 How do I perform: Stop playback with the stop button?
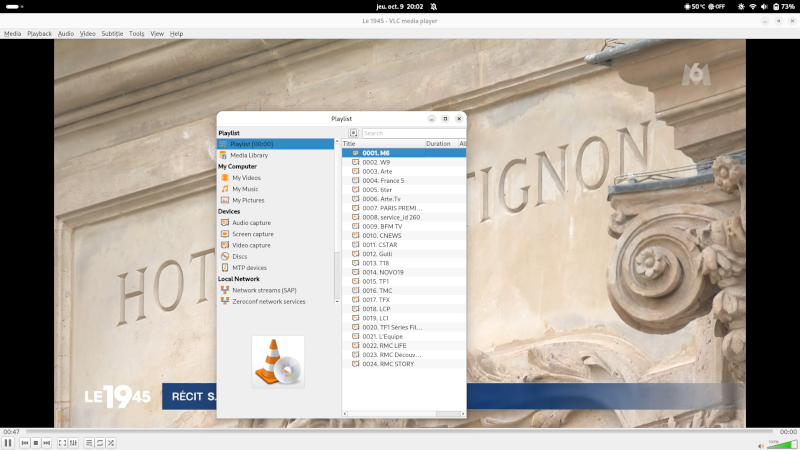tap(36, 443)
